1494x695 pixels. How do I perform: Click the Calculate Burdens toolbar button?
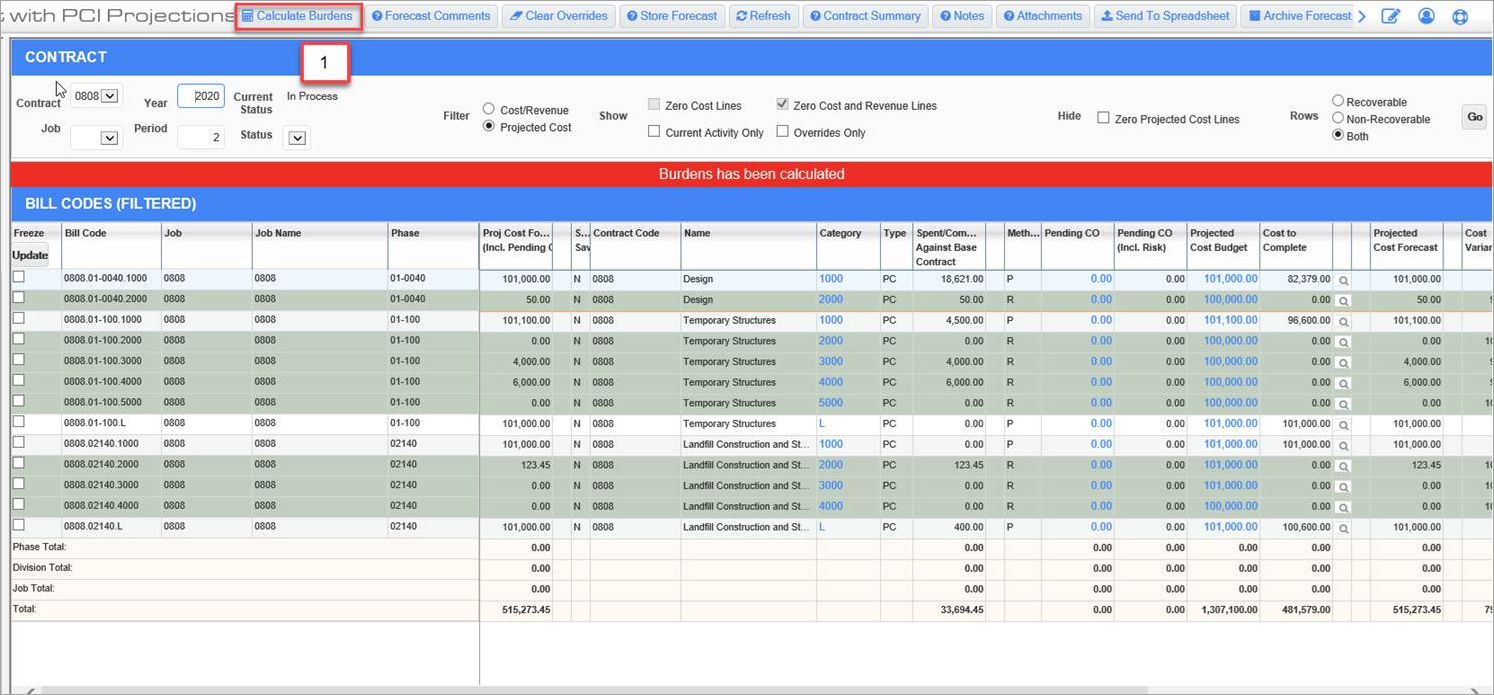pyautogui.click(x=298, y=16)
